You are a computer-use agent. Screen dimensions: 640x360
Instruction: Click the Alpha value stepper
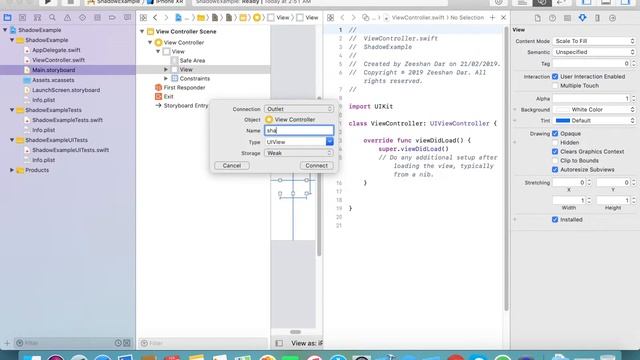click(x=633, y=98)
